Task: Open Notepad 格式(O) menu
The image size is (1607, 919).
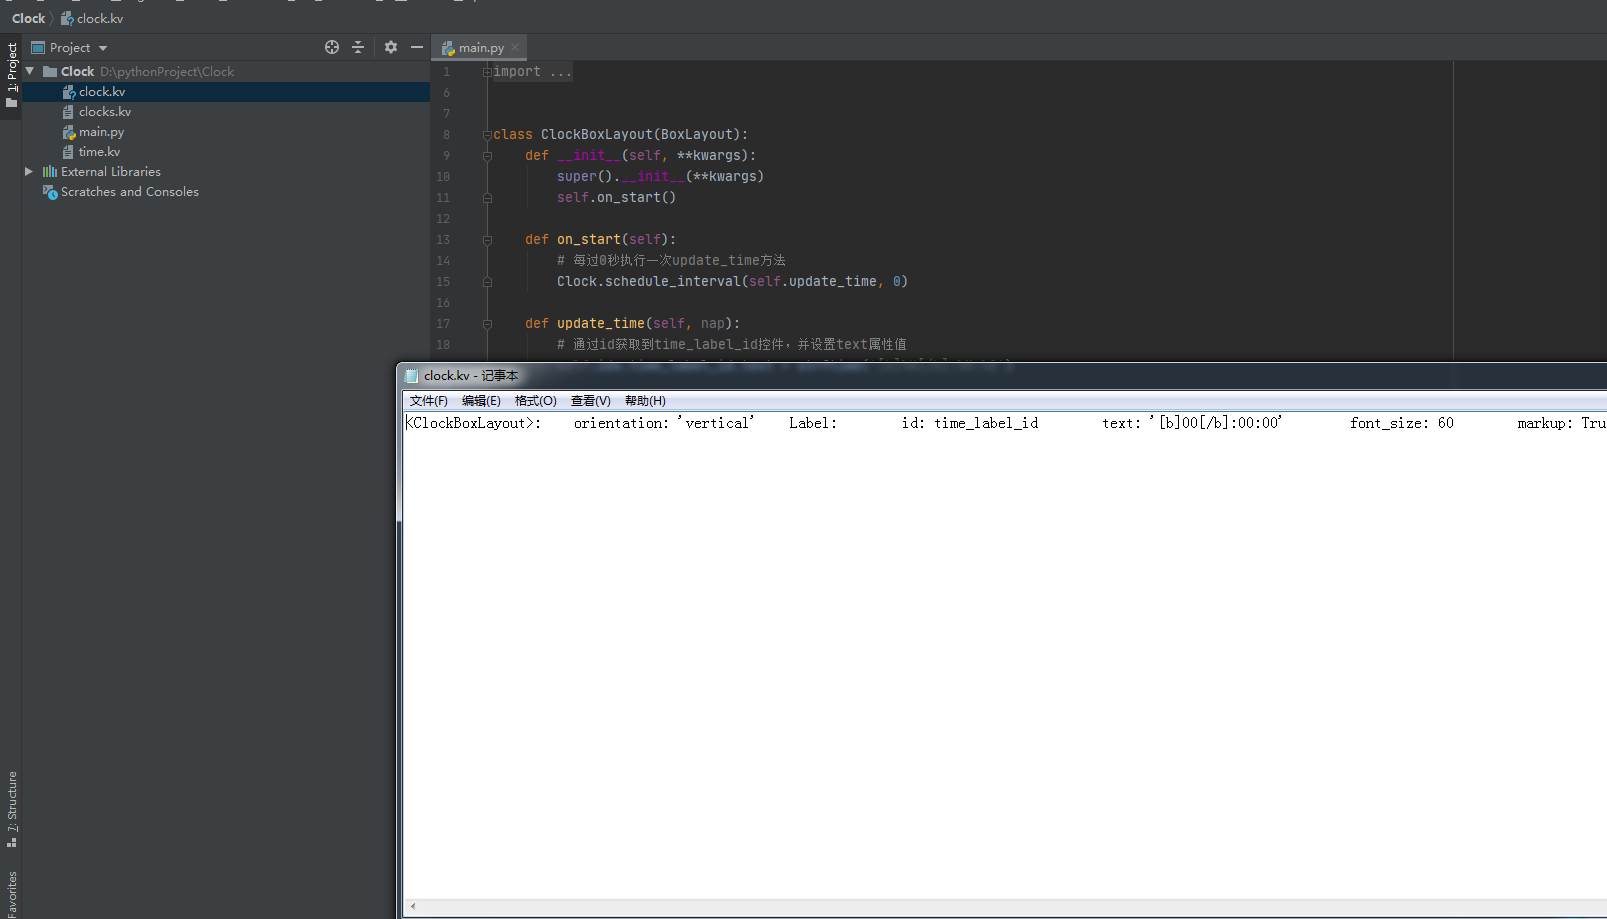Action: pyautogui.click(x=535, y=401)
